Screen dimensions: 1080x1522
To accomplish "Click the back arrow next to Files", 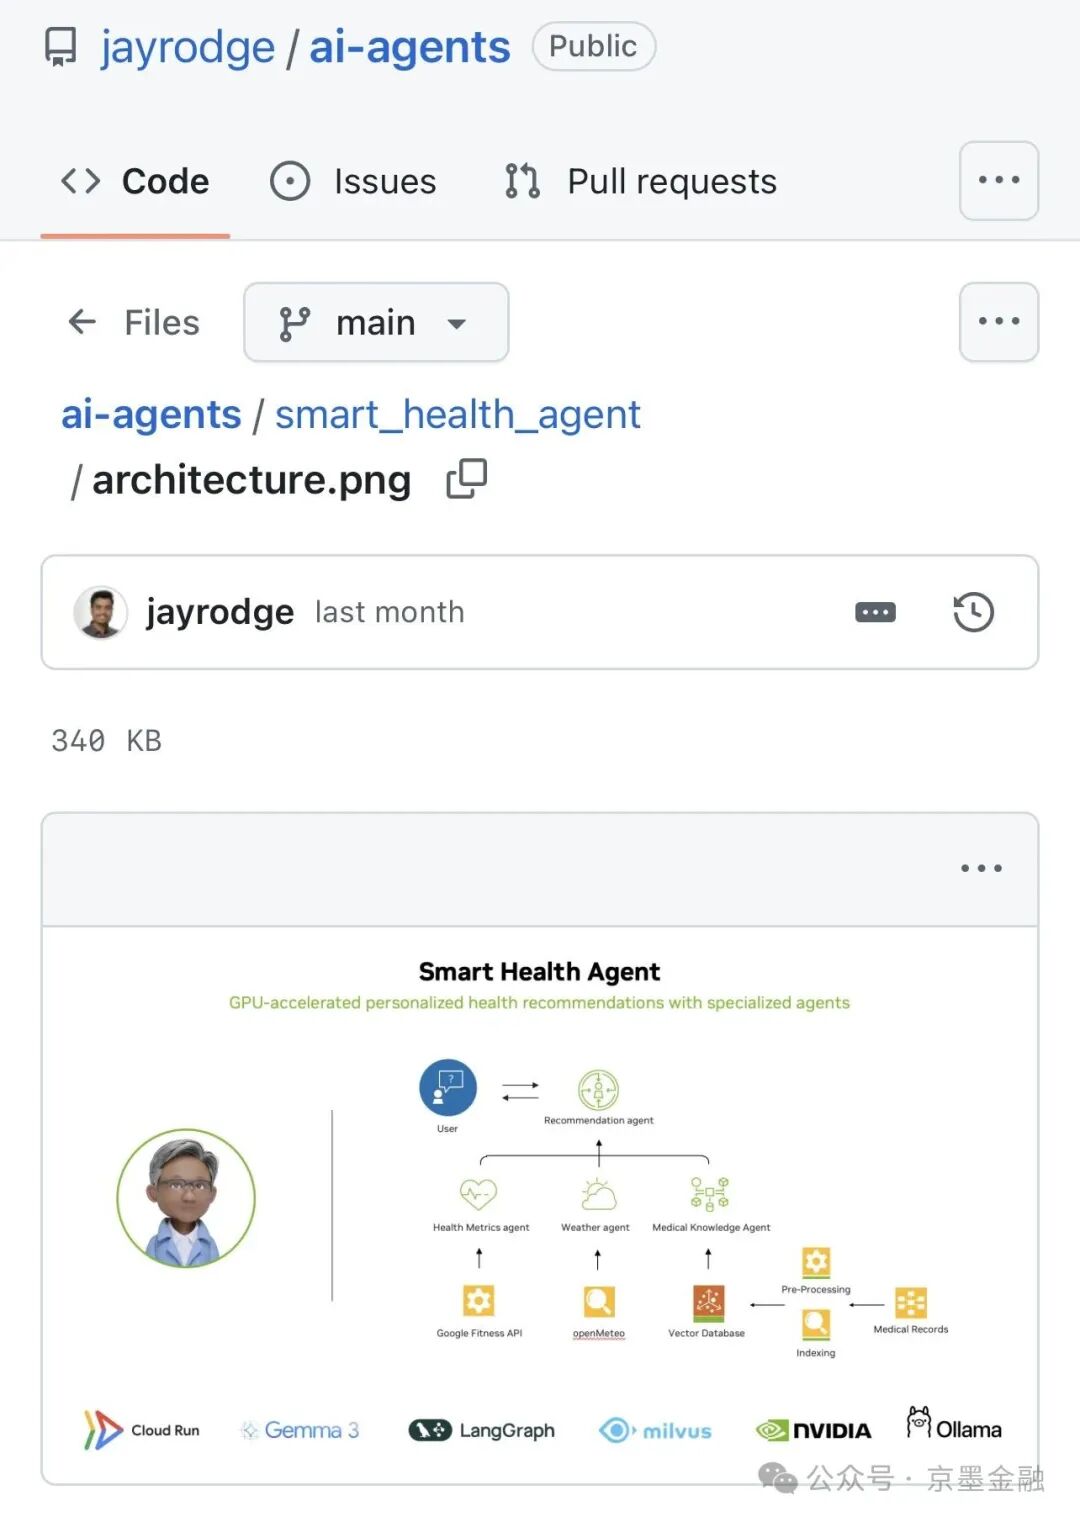I will point(81,322).
